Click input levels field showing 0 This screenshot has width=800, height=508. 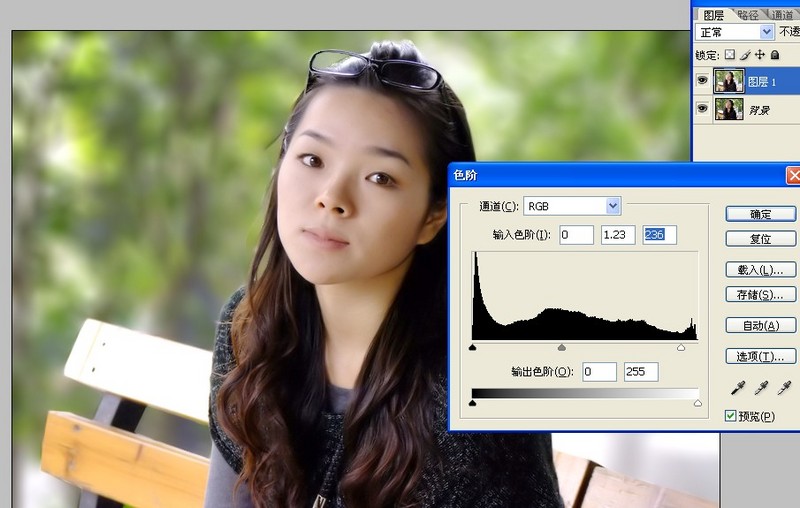[577, 235]
